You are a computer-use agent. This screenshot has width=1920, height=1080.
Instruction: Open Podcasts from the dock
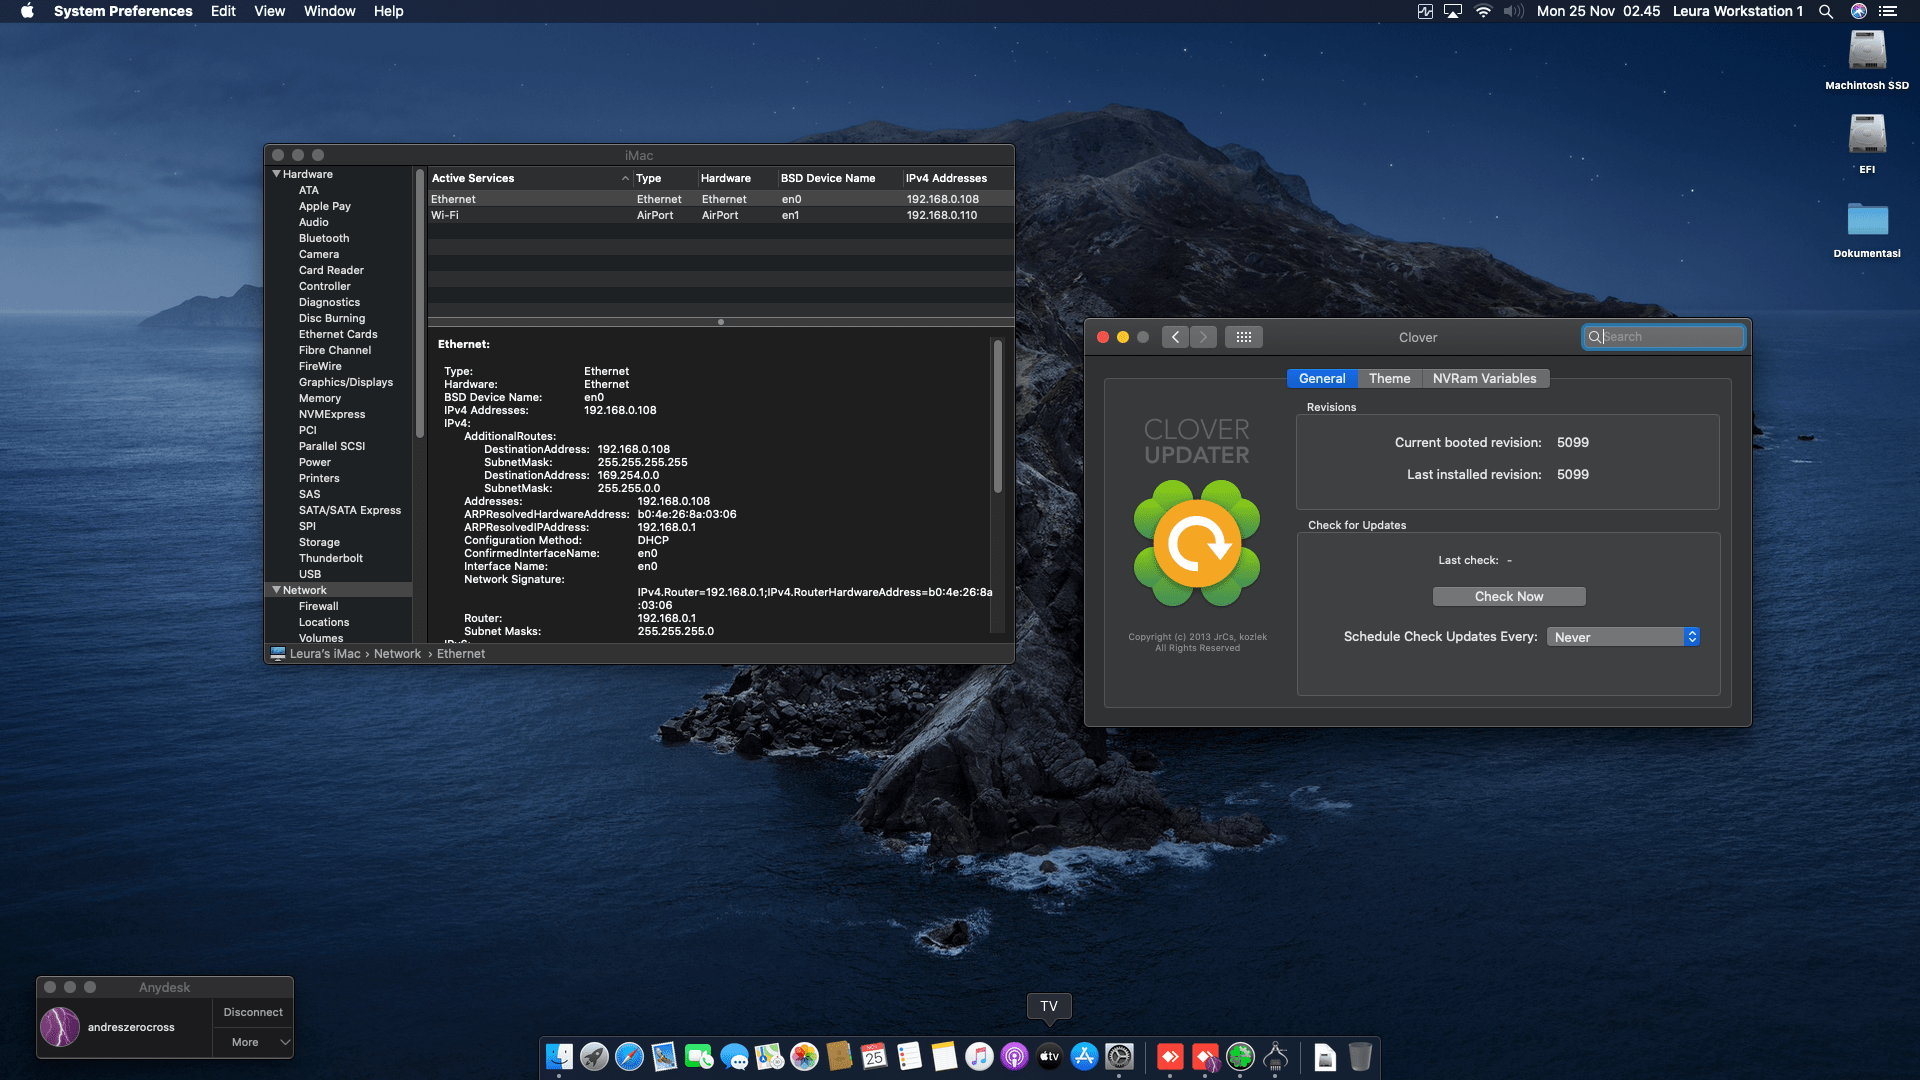1014,1057
